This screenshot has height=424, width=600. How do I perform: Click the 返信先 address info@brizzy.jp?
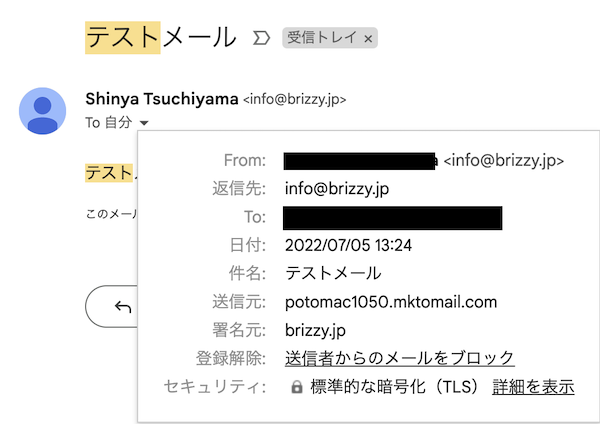(x=337, y=189)
